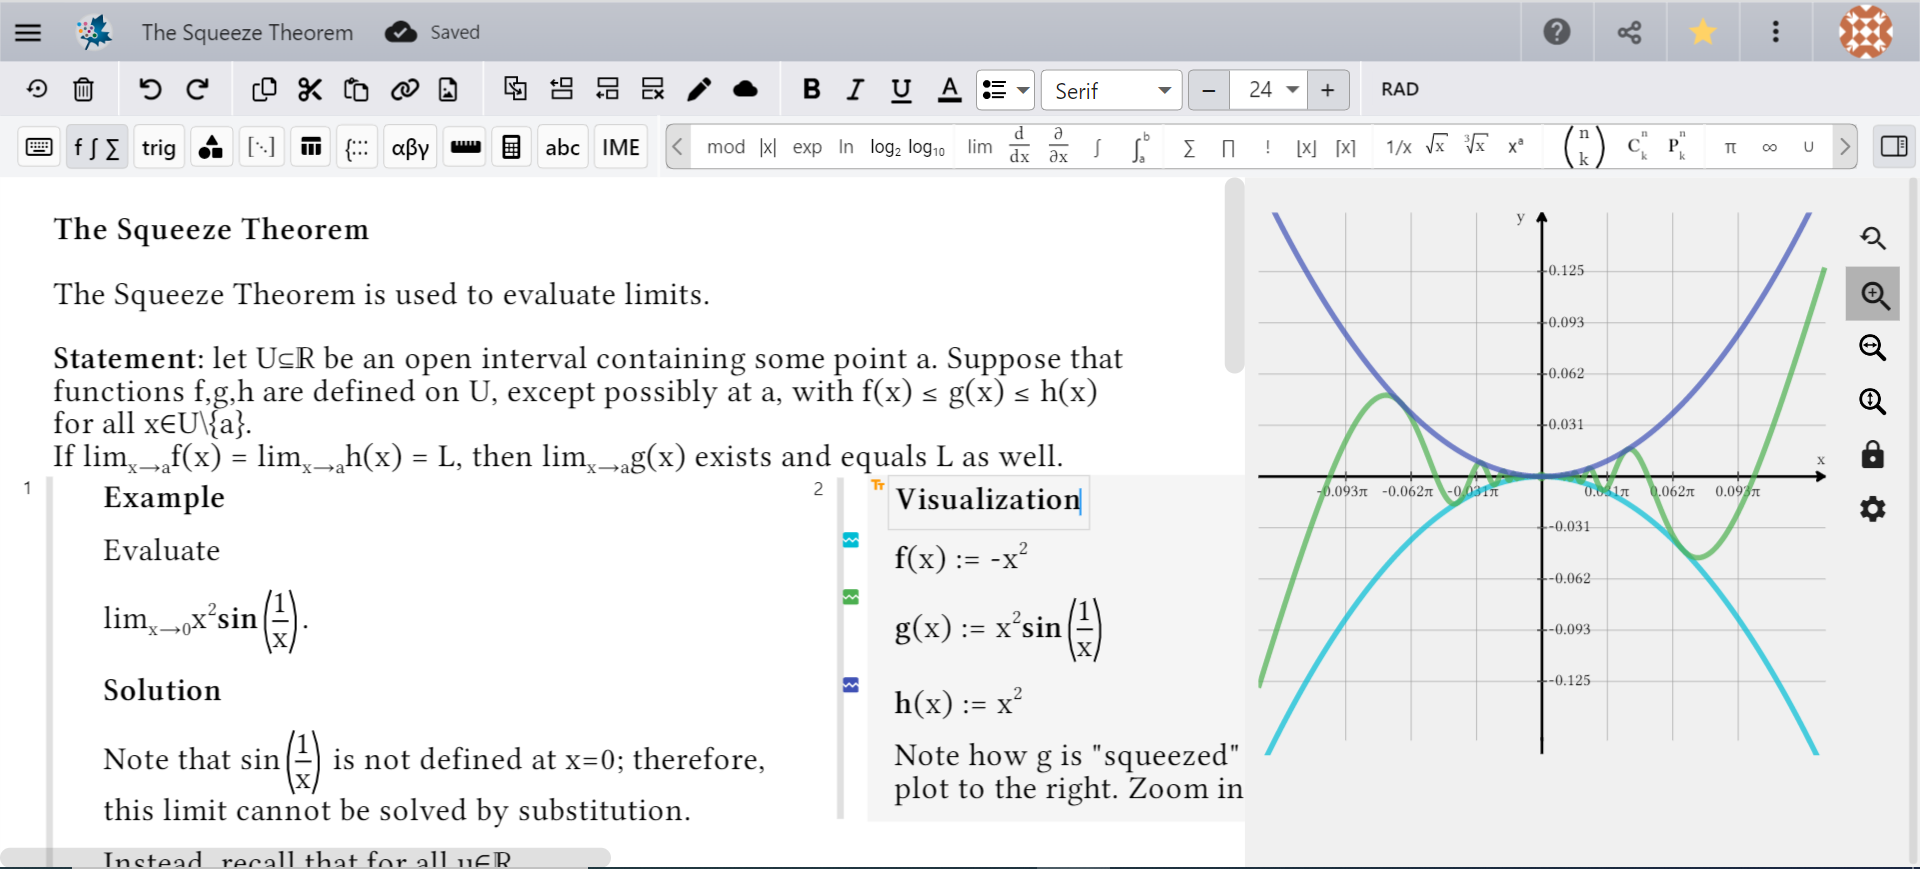Viewport: 1920px width, 869px height.
Task: Open the three-dot more options menu
Action: (x=1776, y=32)
